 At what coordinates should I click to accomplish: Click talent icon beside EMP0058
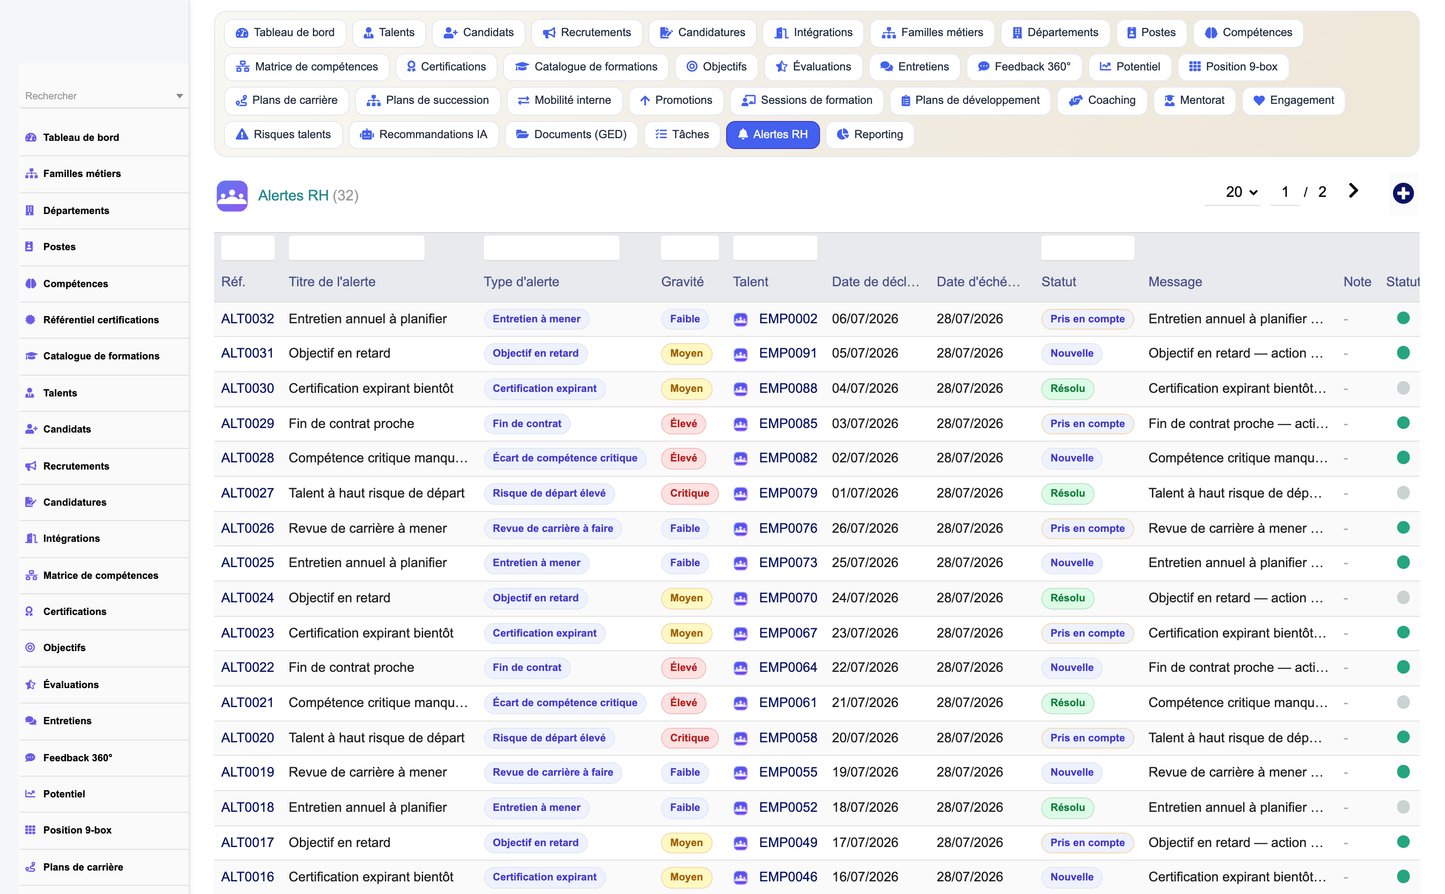point(740,738)
